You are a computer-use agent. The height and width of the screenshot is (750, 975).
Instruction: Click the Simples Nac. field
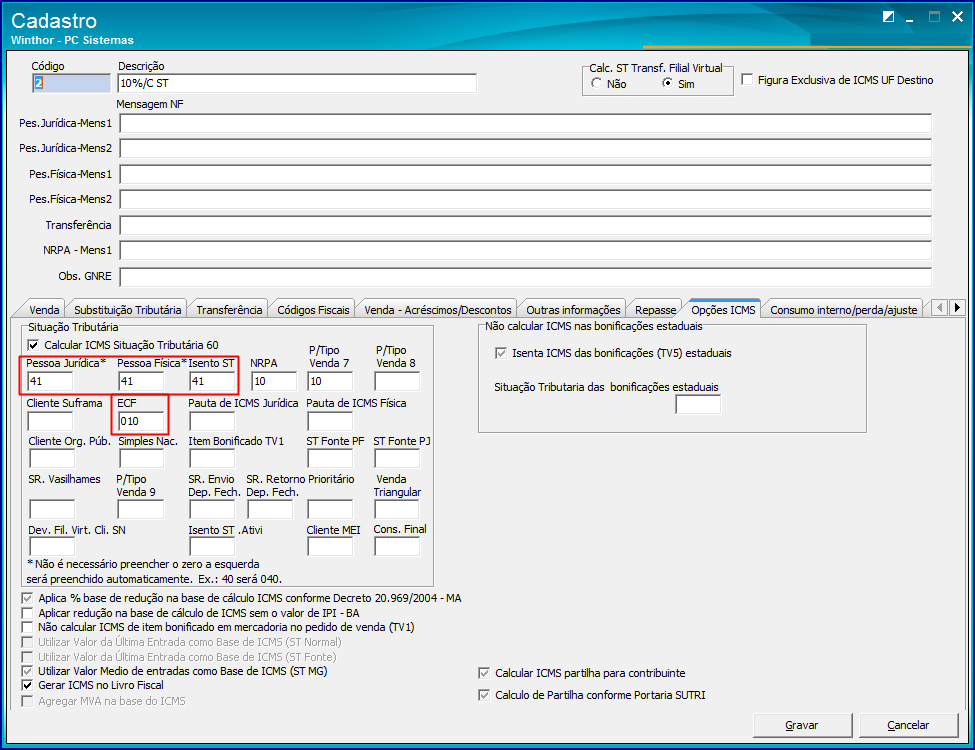coord(141,458)
